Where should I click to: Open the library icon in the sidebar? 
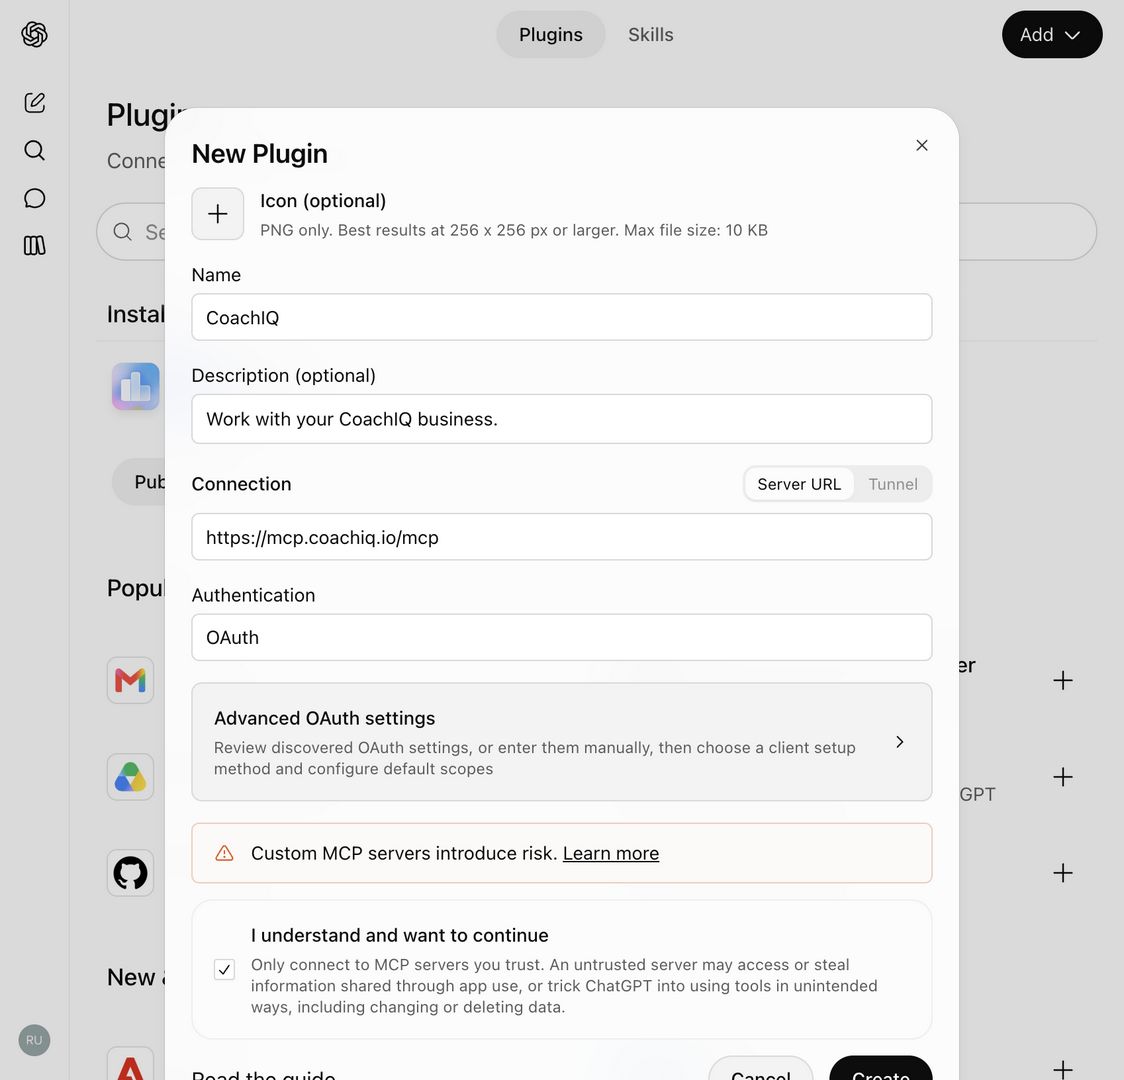pos(34,246)
